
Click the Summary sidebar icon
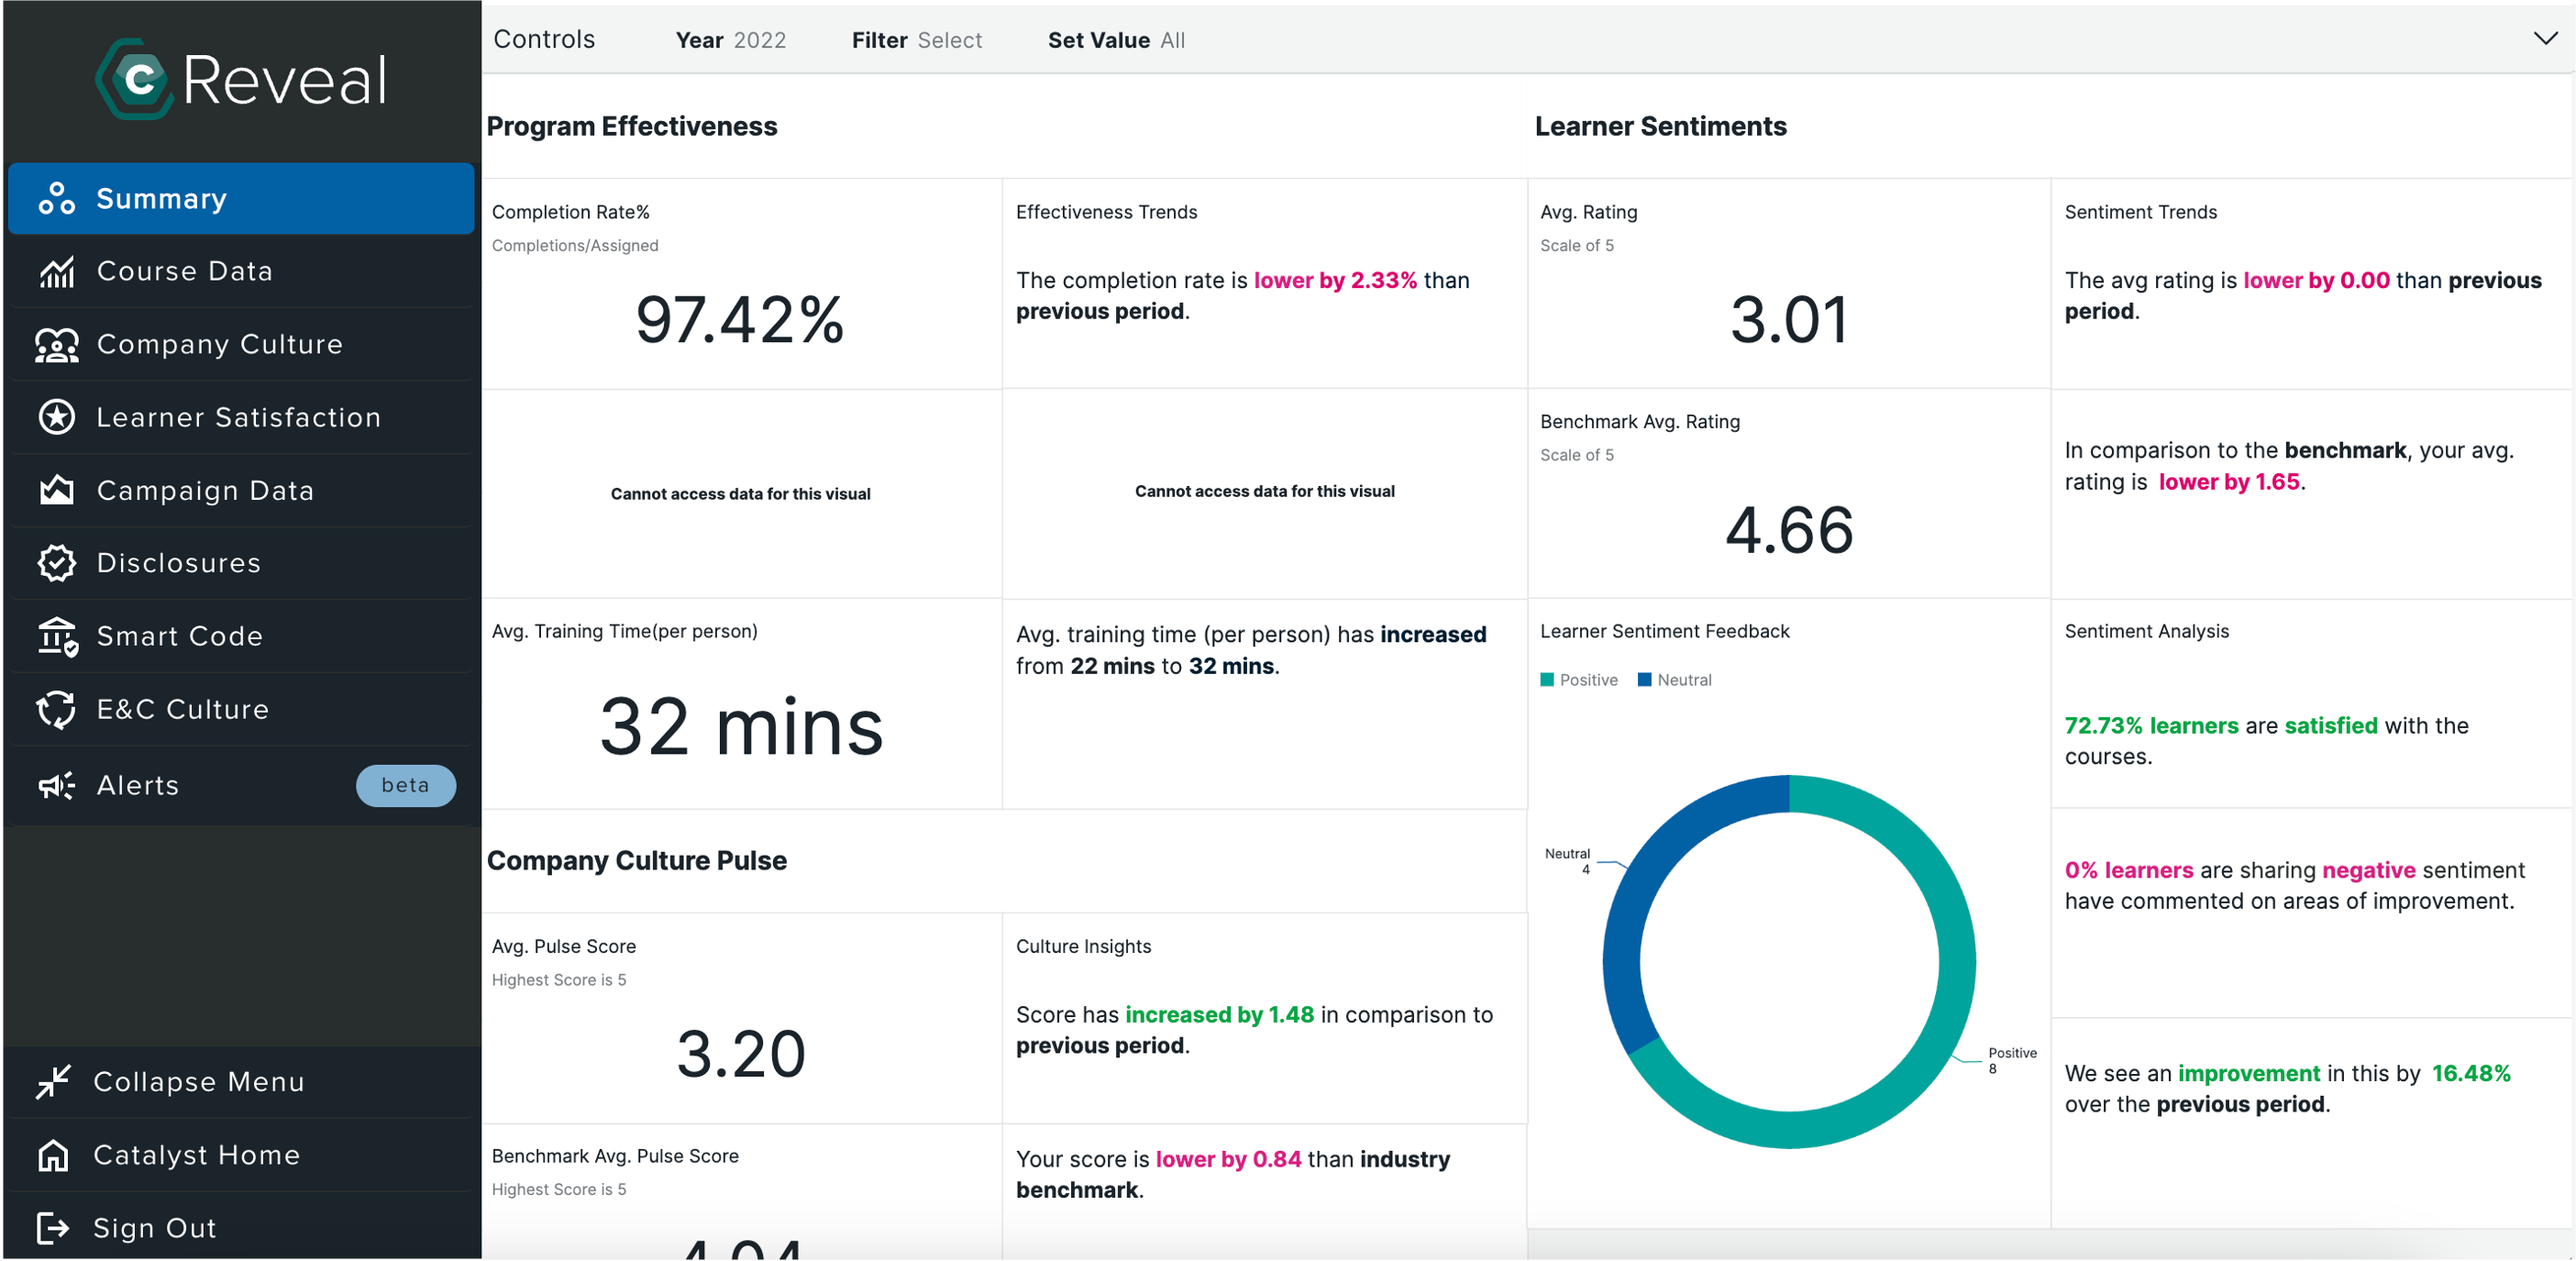pyautogui.click(x=54, y=197)
